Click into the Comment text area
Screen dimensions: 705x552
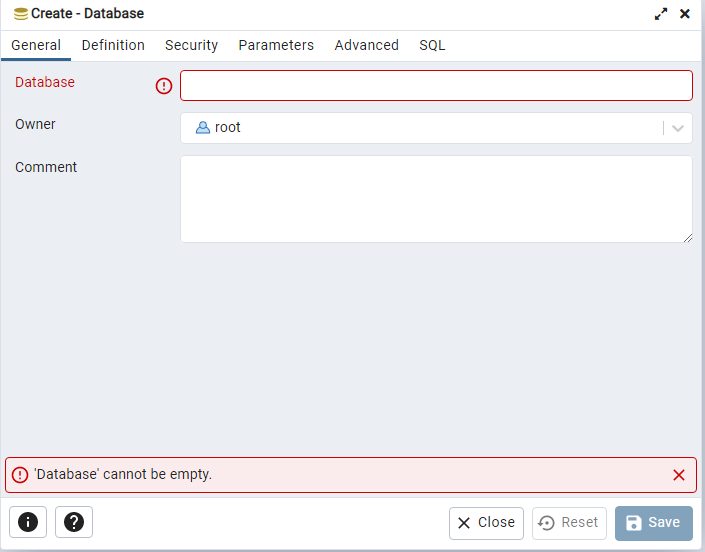436,198
